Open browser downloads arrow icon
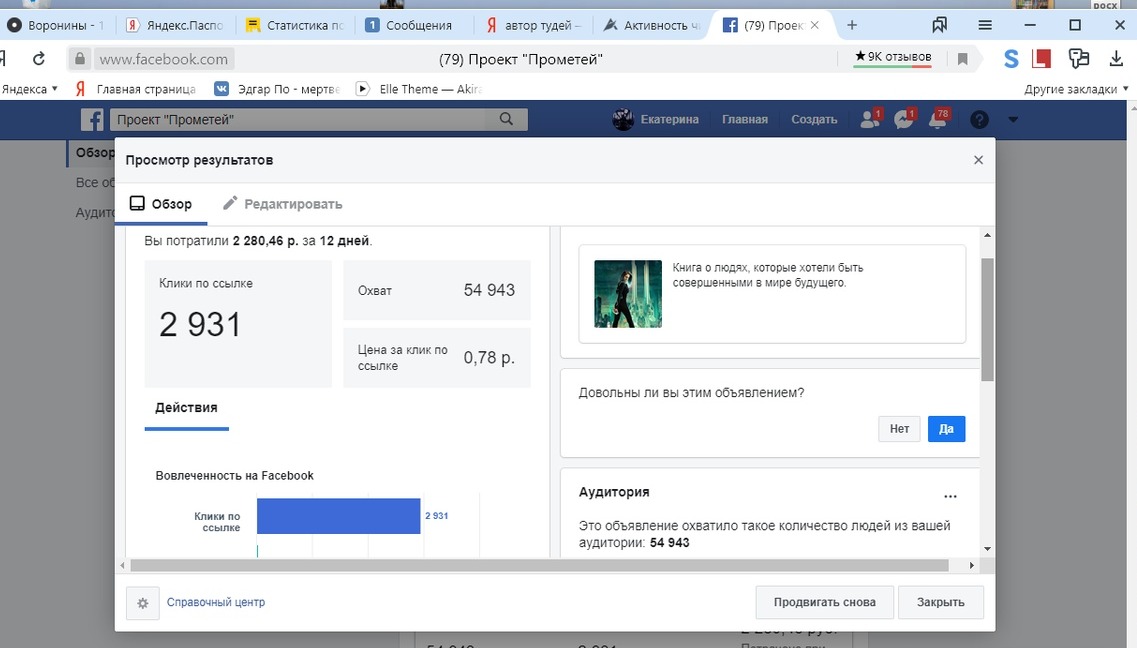This screenshot has width=1137, height=648. (x=1116, y=59)
